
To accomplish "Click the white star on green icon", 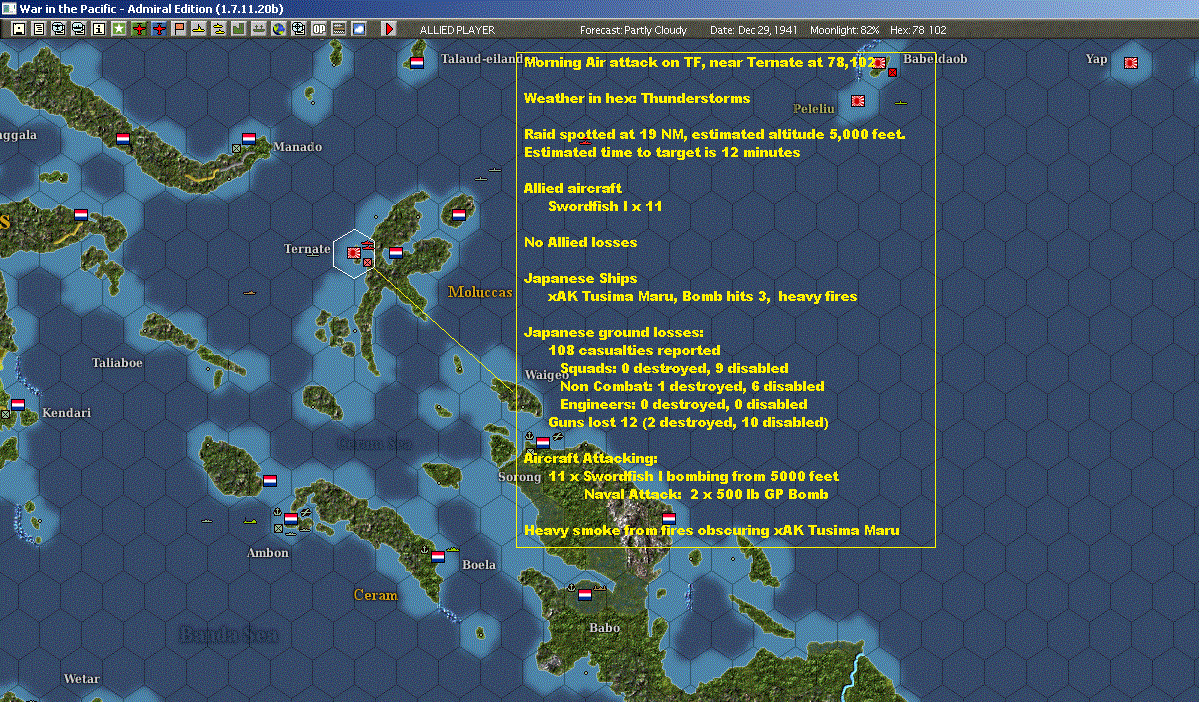I will (119, 29).
